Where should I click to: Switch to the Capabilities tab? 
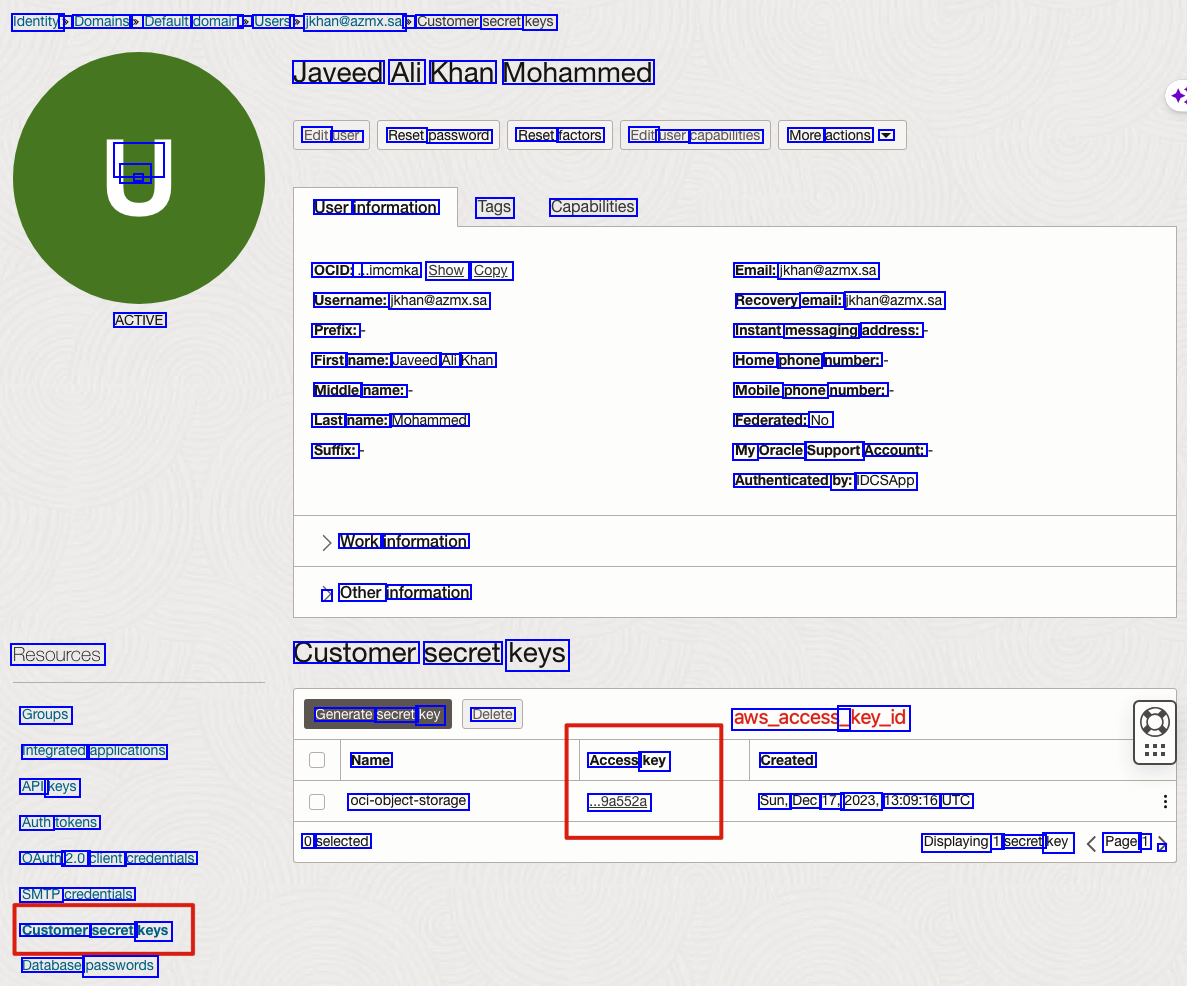(592, 207)
